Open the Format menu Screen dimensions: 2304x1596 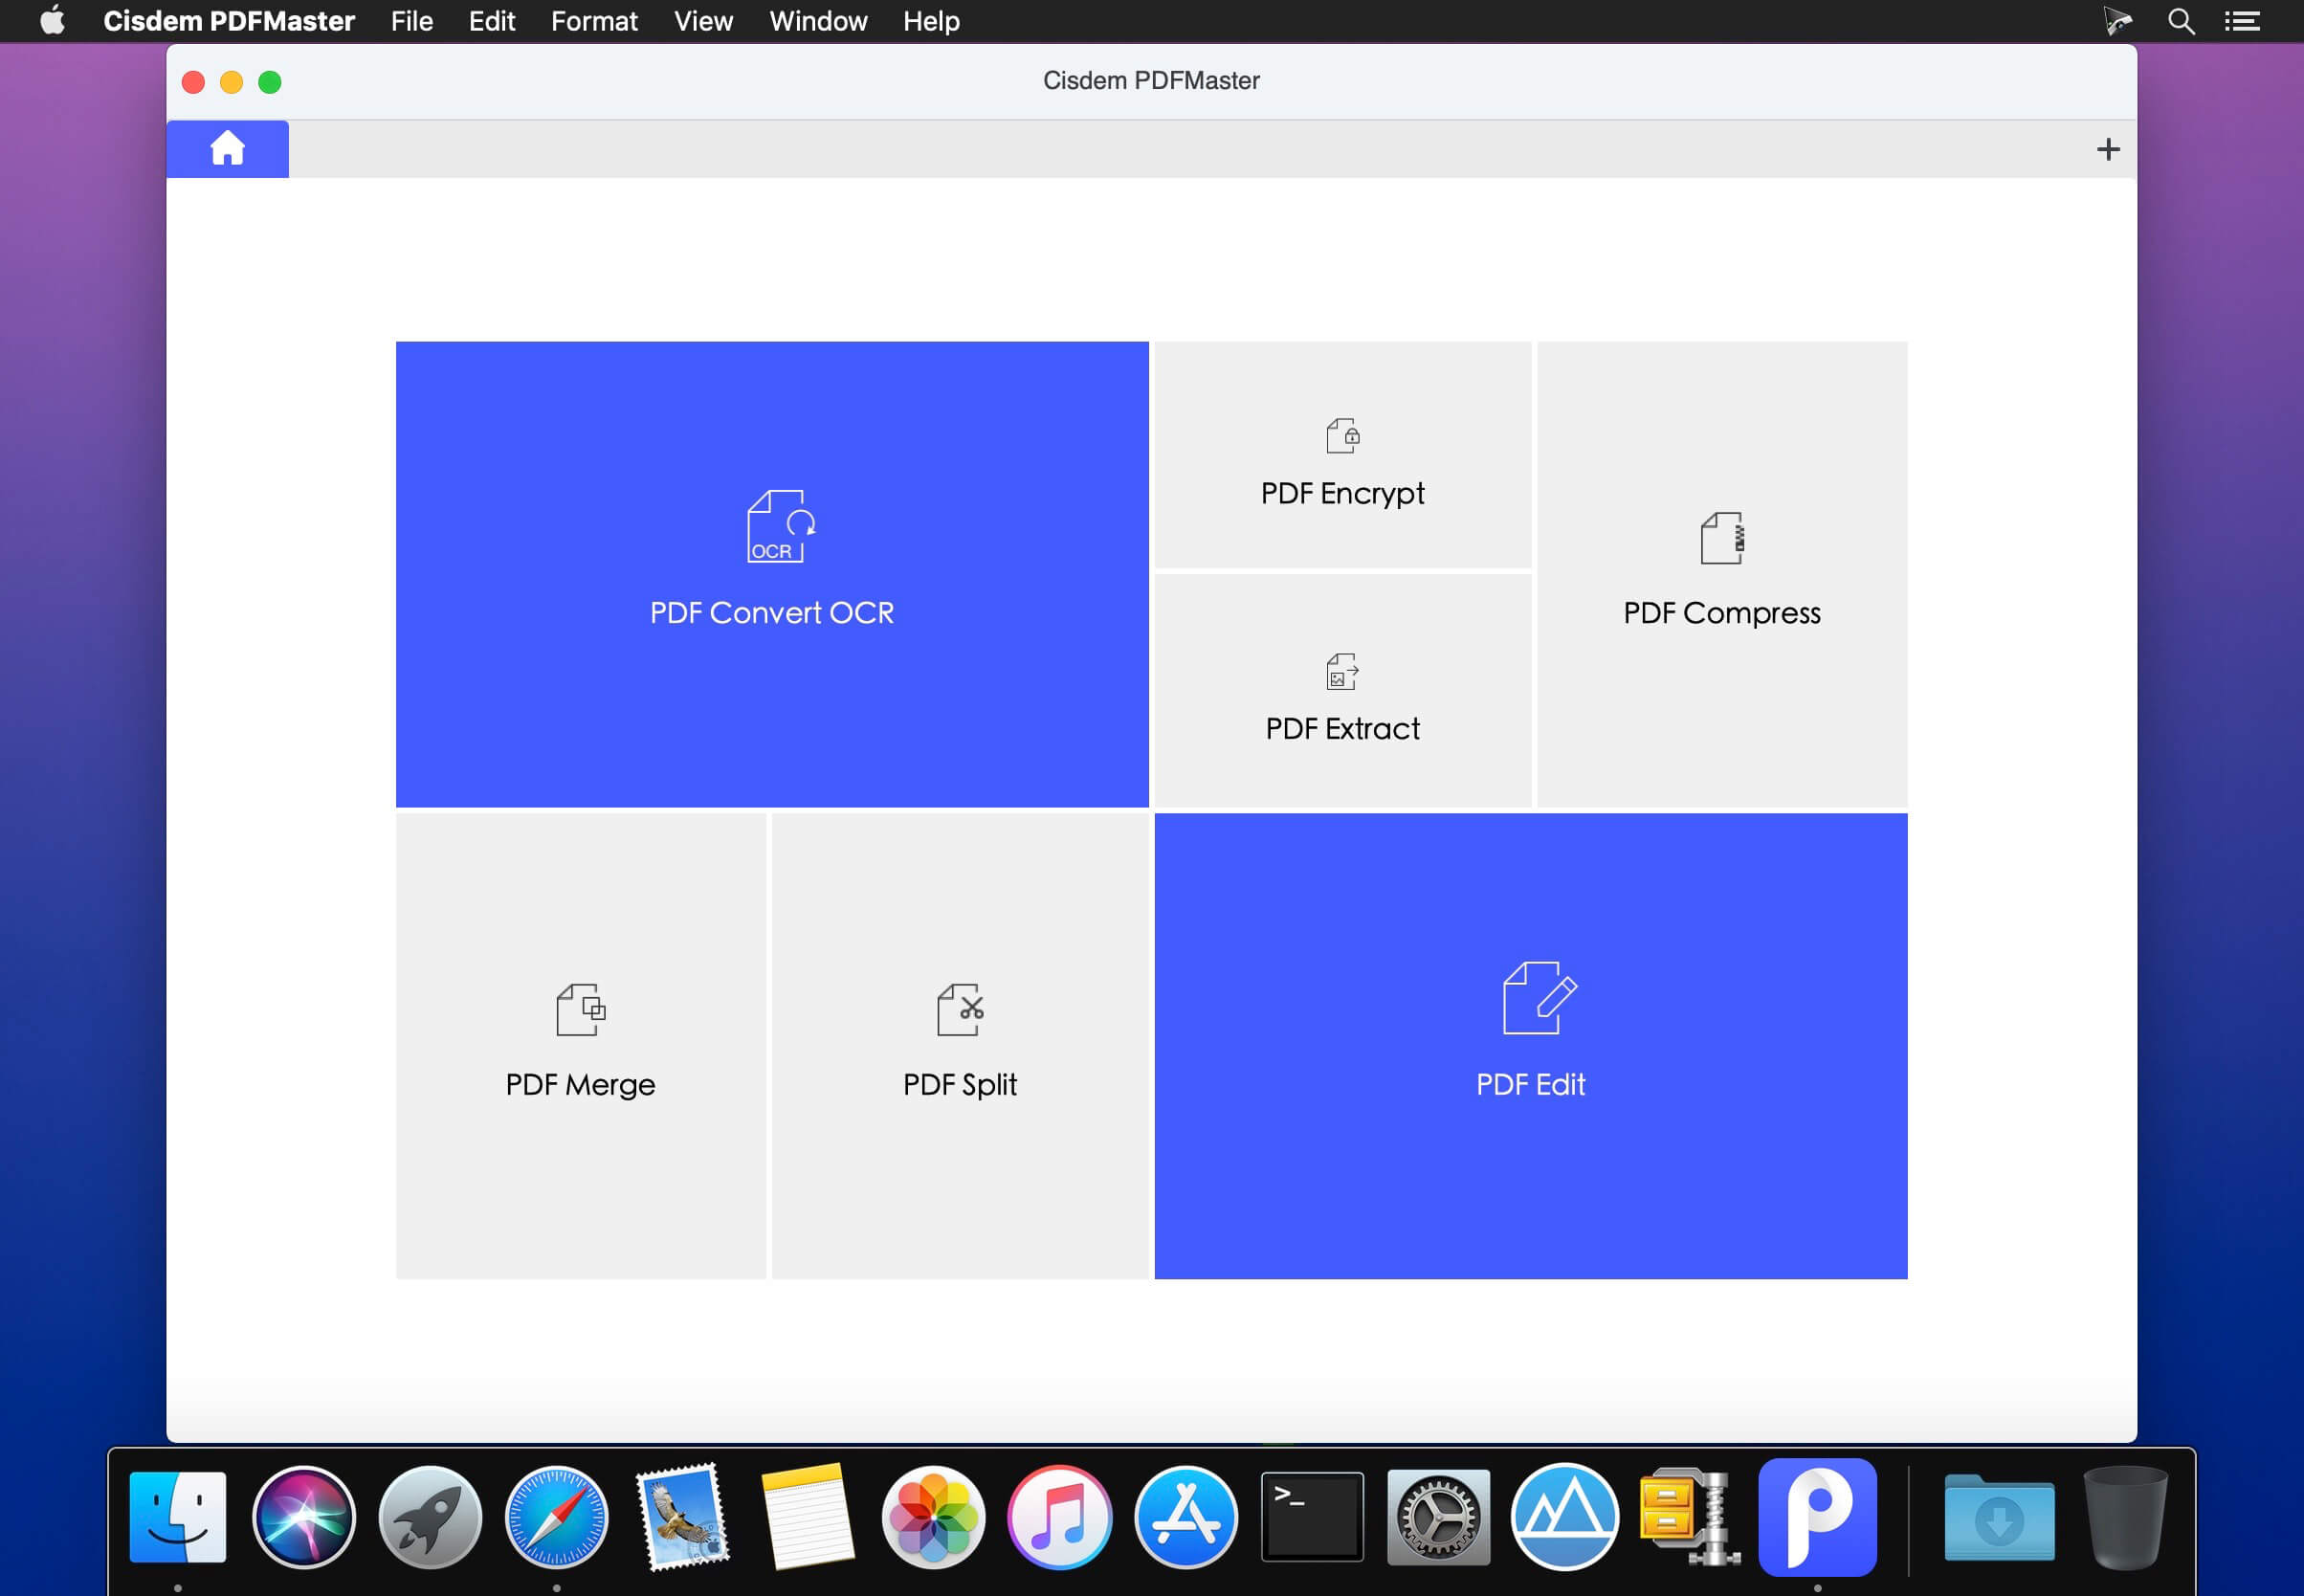pos(594,20)
